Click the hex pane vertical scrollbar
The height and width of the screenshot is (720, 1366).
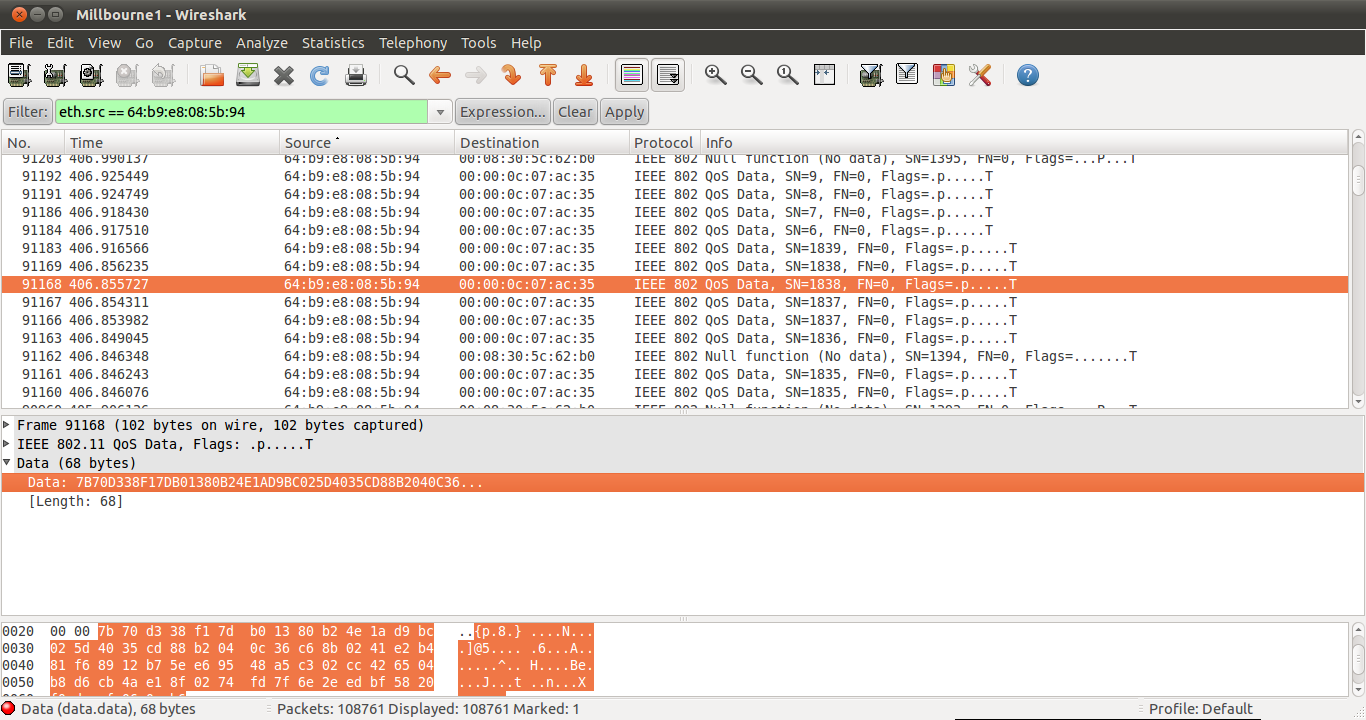tap(1357, 659)
